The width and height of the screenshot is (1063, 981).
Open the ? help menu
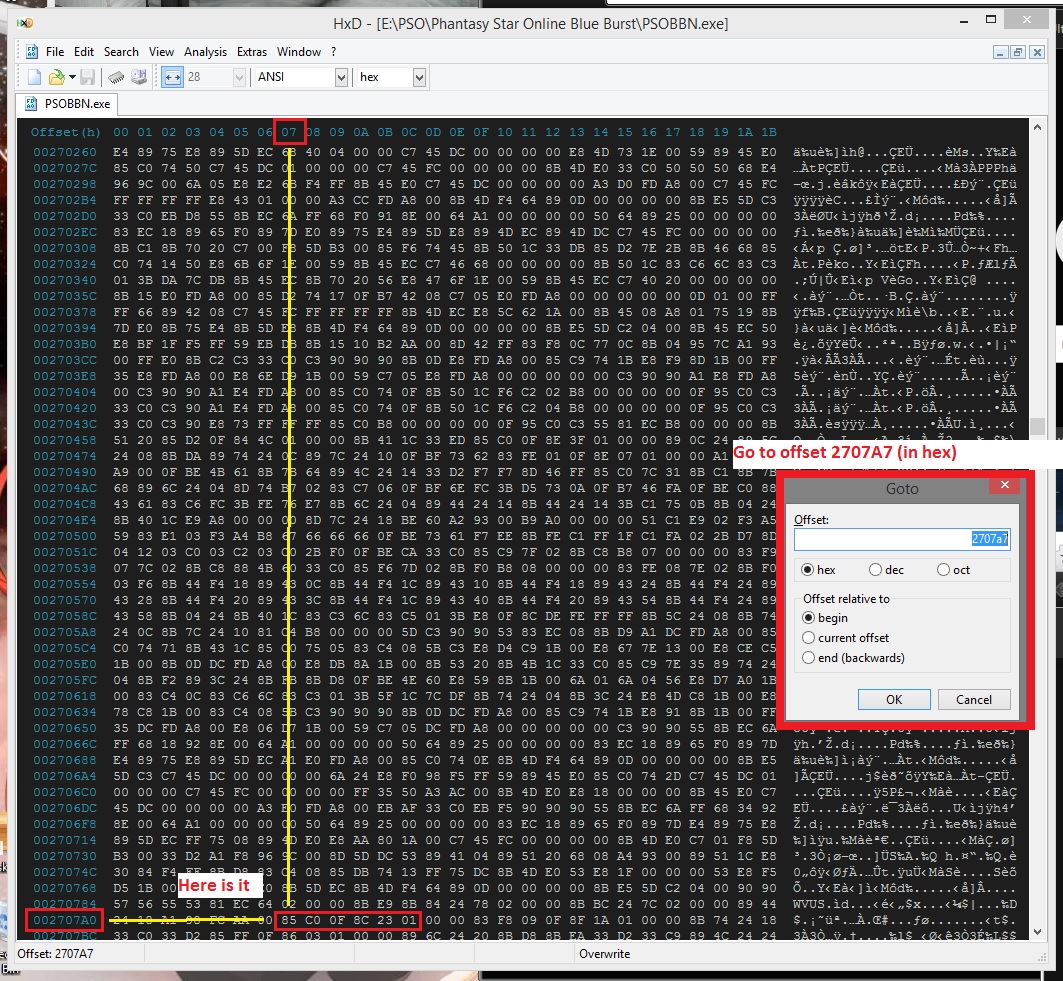[x=334, y=52]
